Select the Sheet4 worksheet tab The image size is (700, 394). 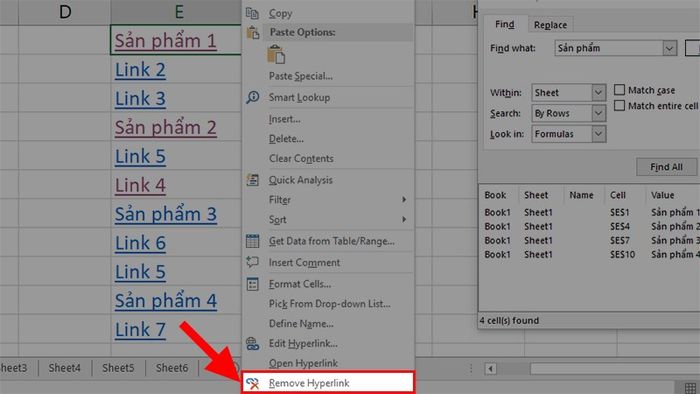[x=65, y=368]
